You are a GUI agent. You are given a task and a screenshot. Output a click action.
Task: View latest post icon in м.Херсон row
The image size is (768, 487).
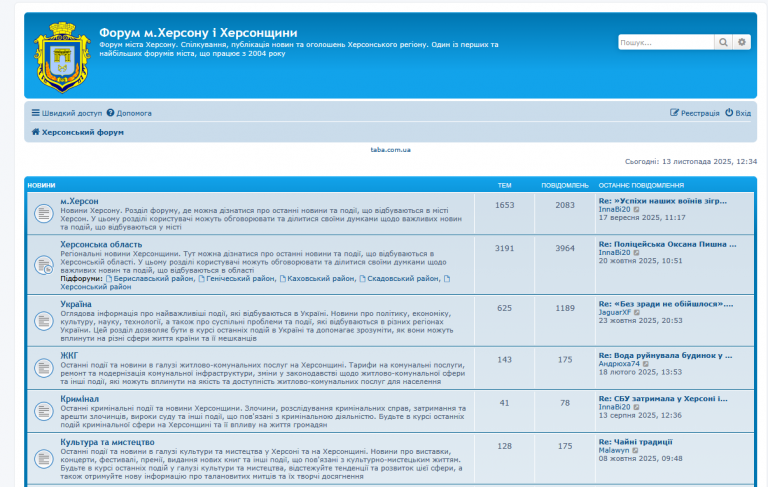coord(636,210)
